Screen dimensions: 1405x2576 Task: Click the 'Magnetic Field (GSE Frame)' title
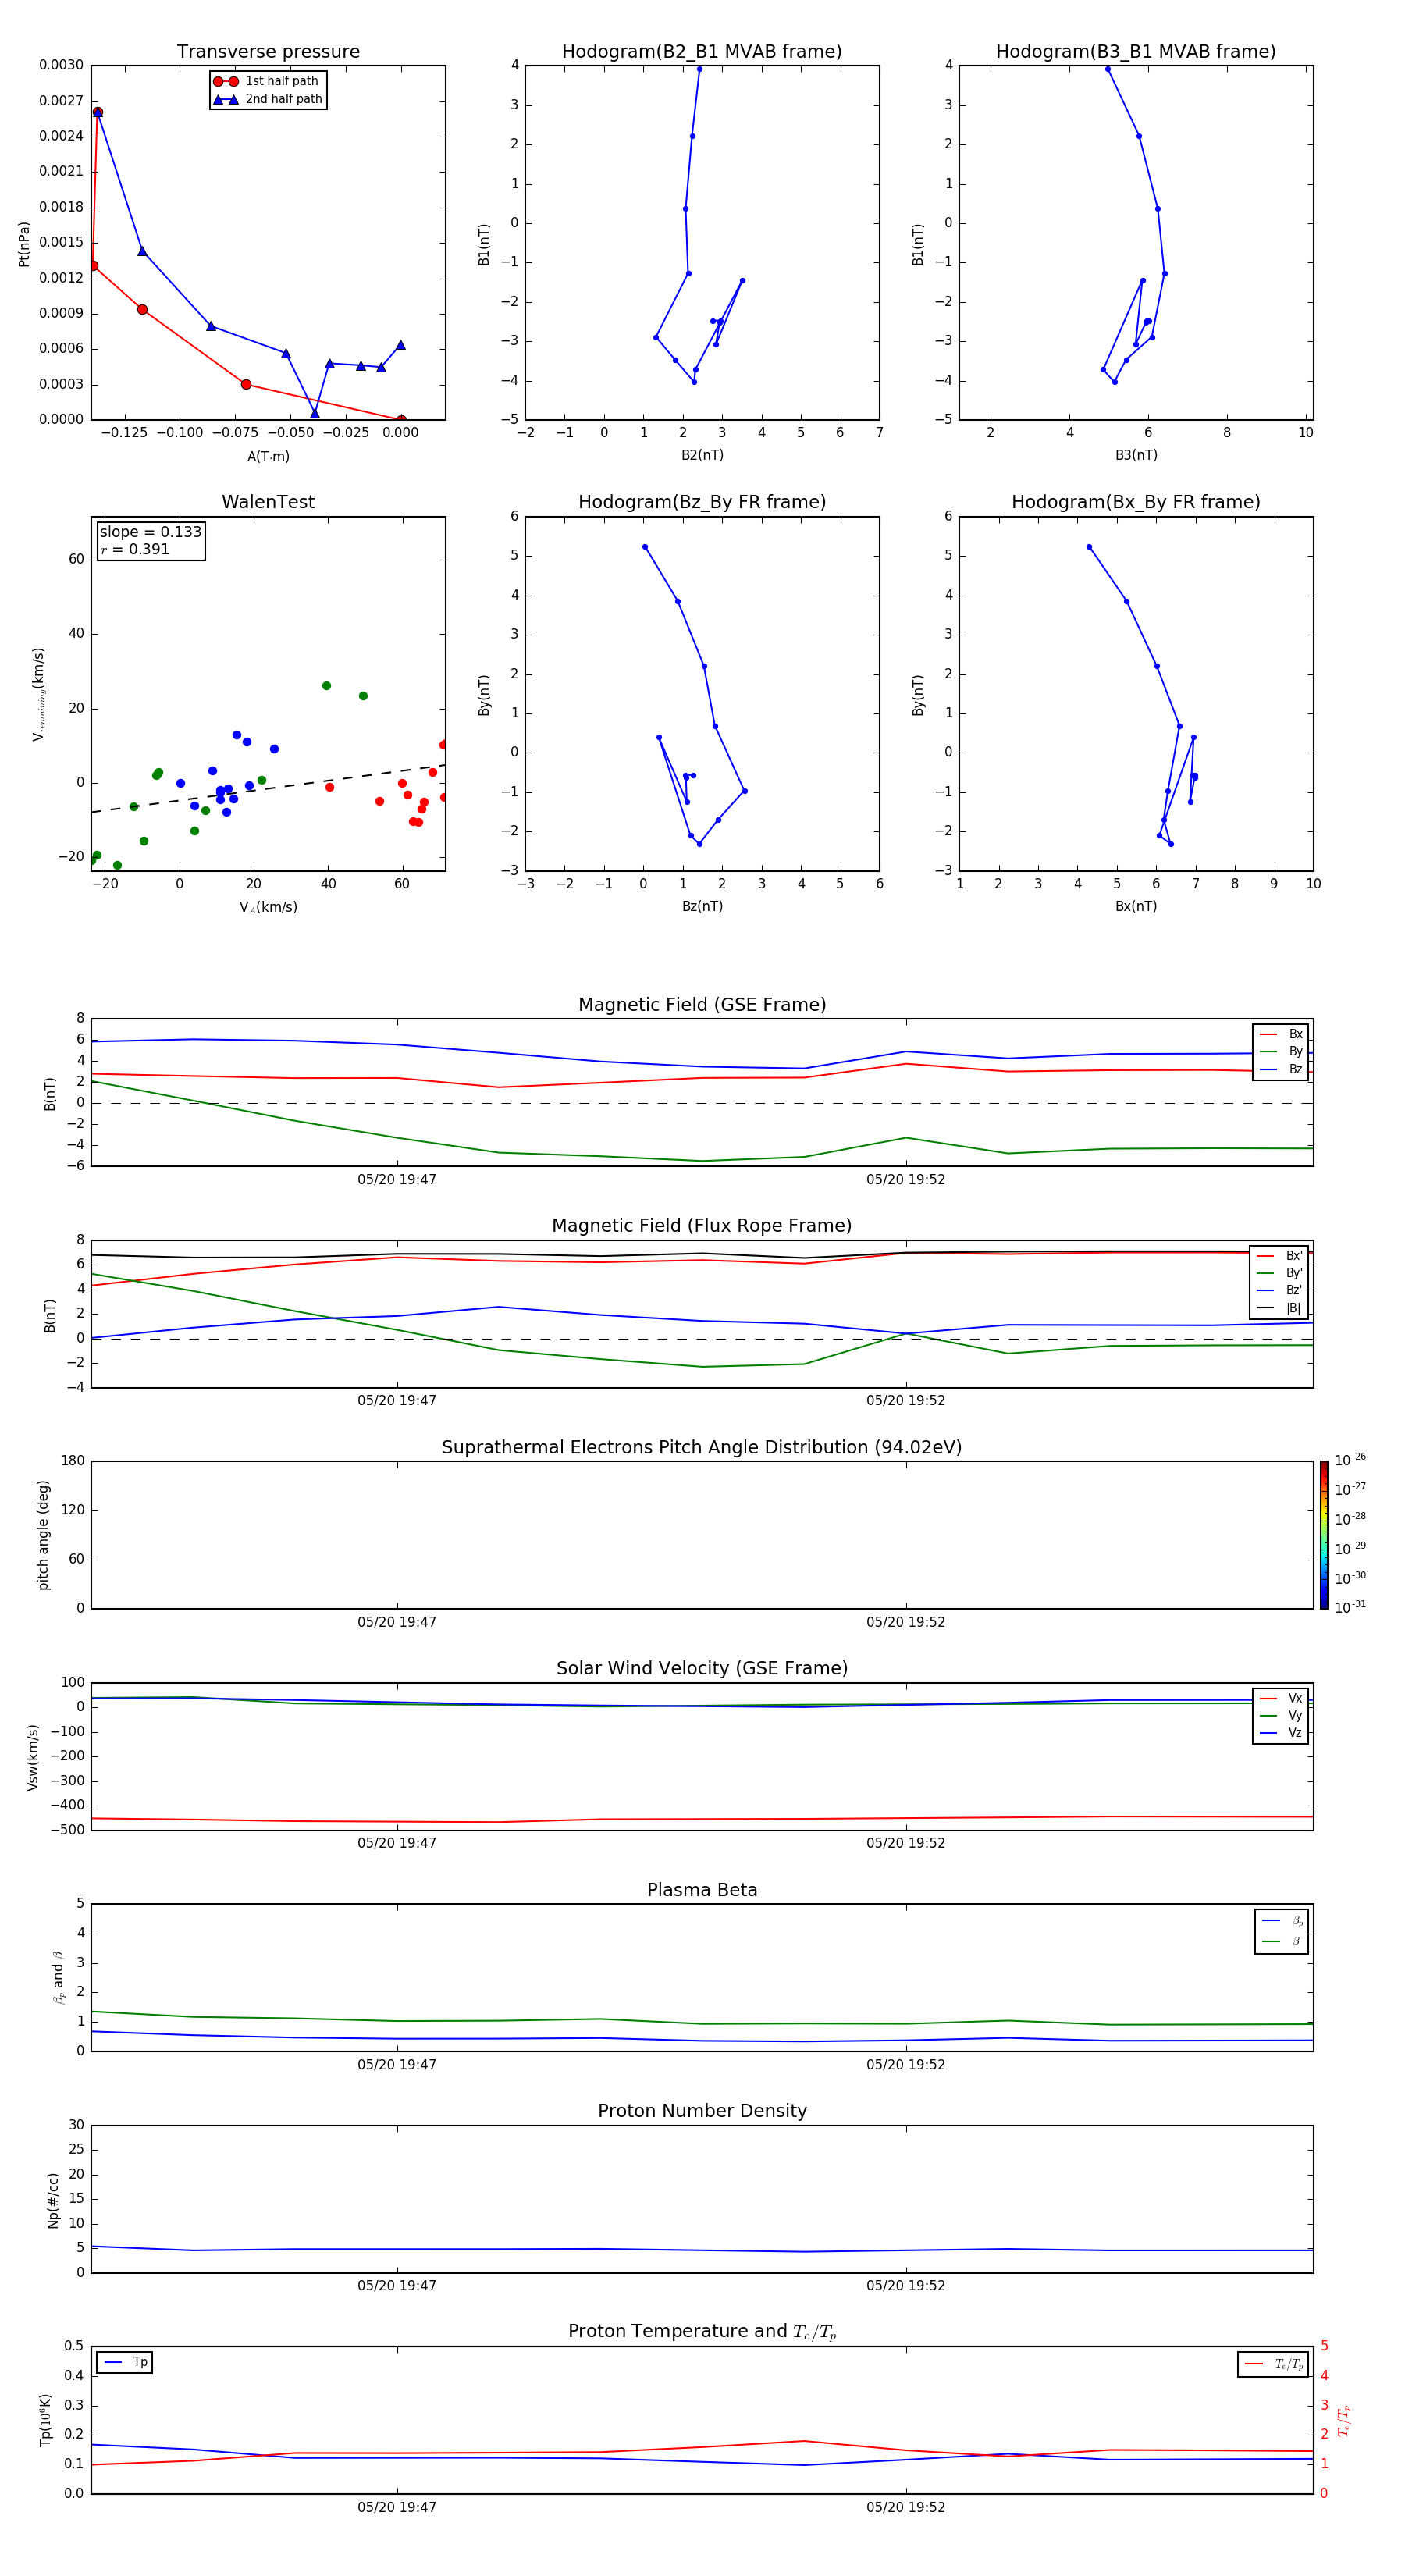pyautogui.click(x=702, y=1005)
